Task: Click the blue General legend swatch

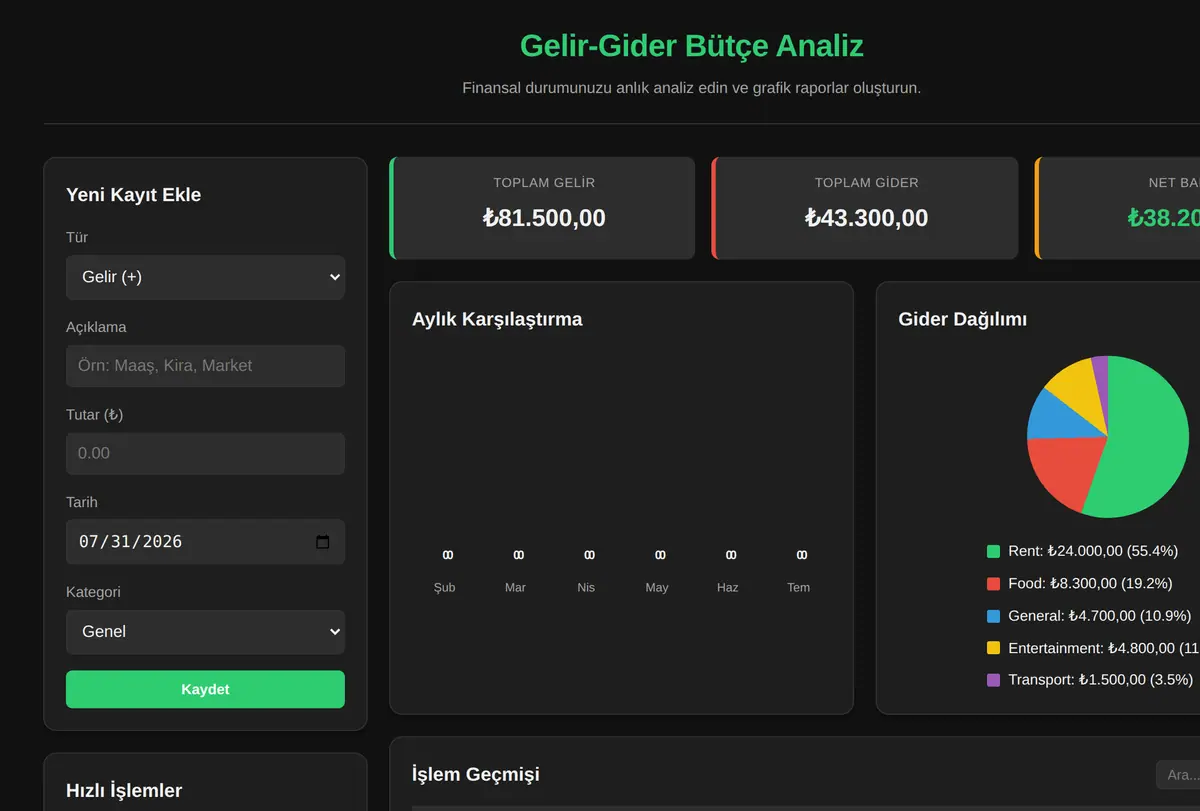Action: point(993,616)
